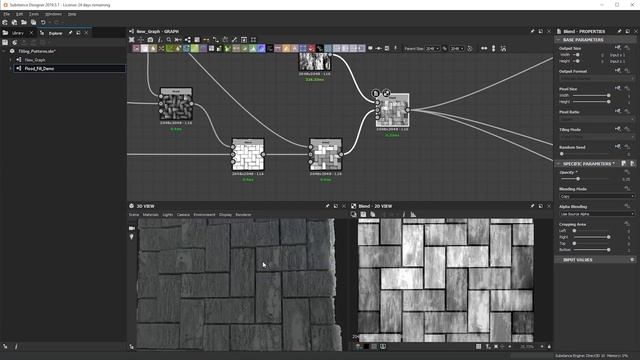Viewport: 640px width, 360px height.
Task: Click the save bitmap icon in 2D View toolbar
Action: (x=363, y=214)
